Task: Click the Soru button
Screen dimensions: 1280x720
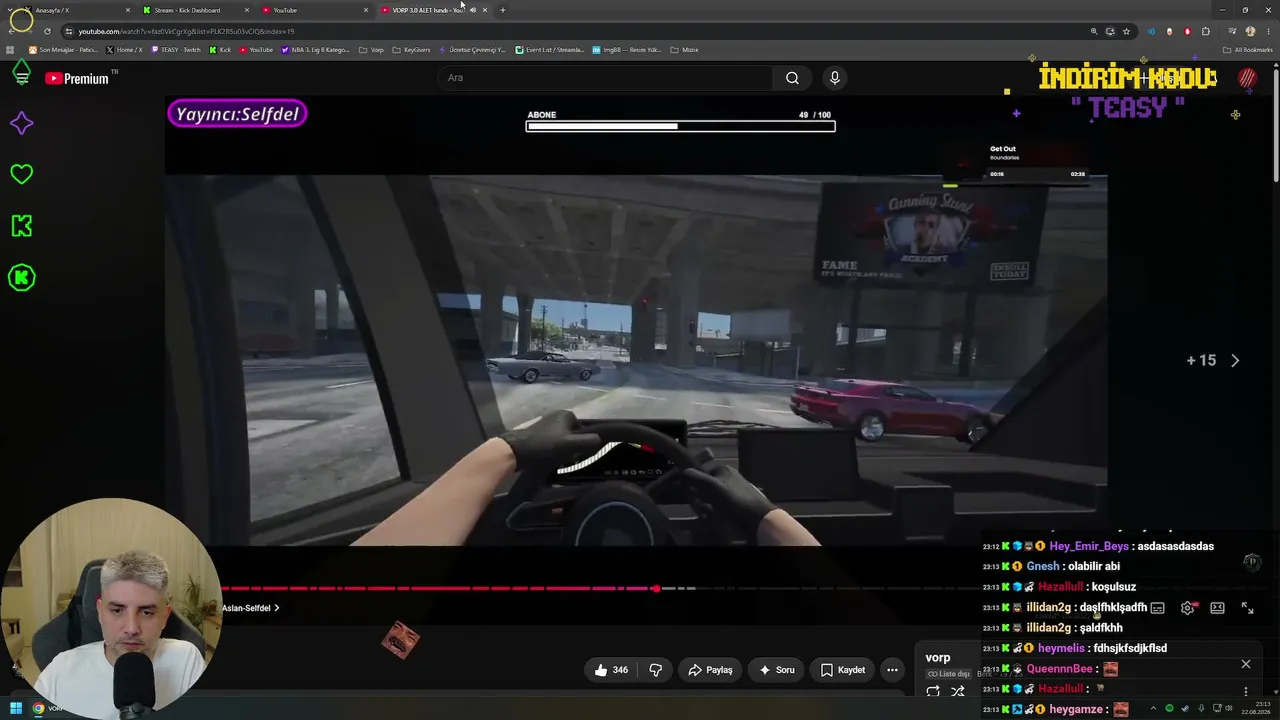Action: (777, 670)
